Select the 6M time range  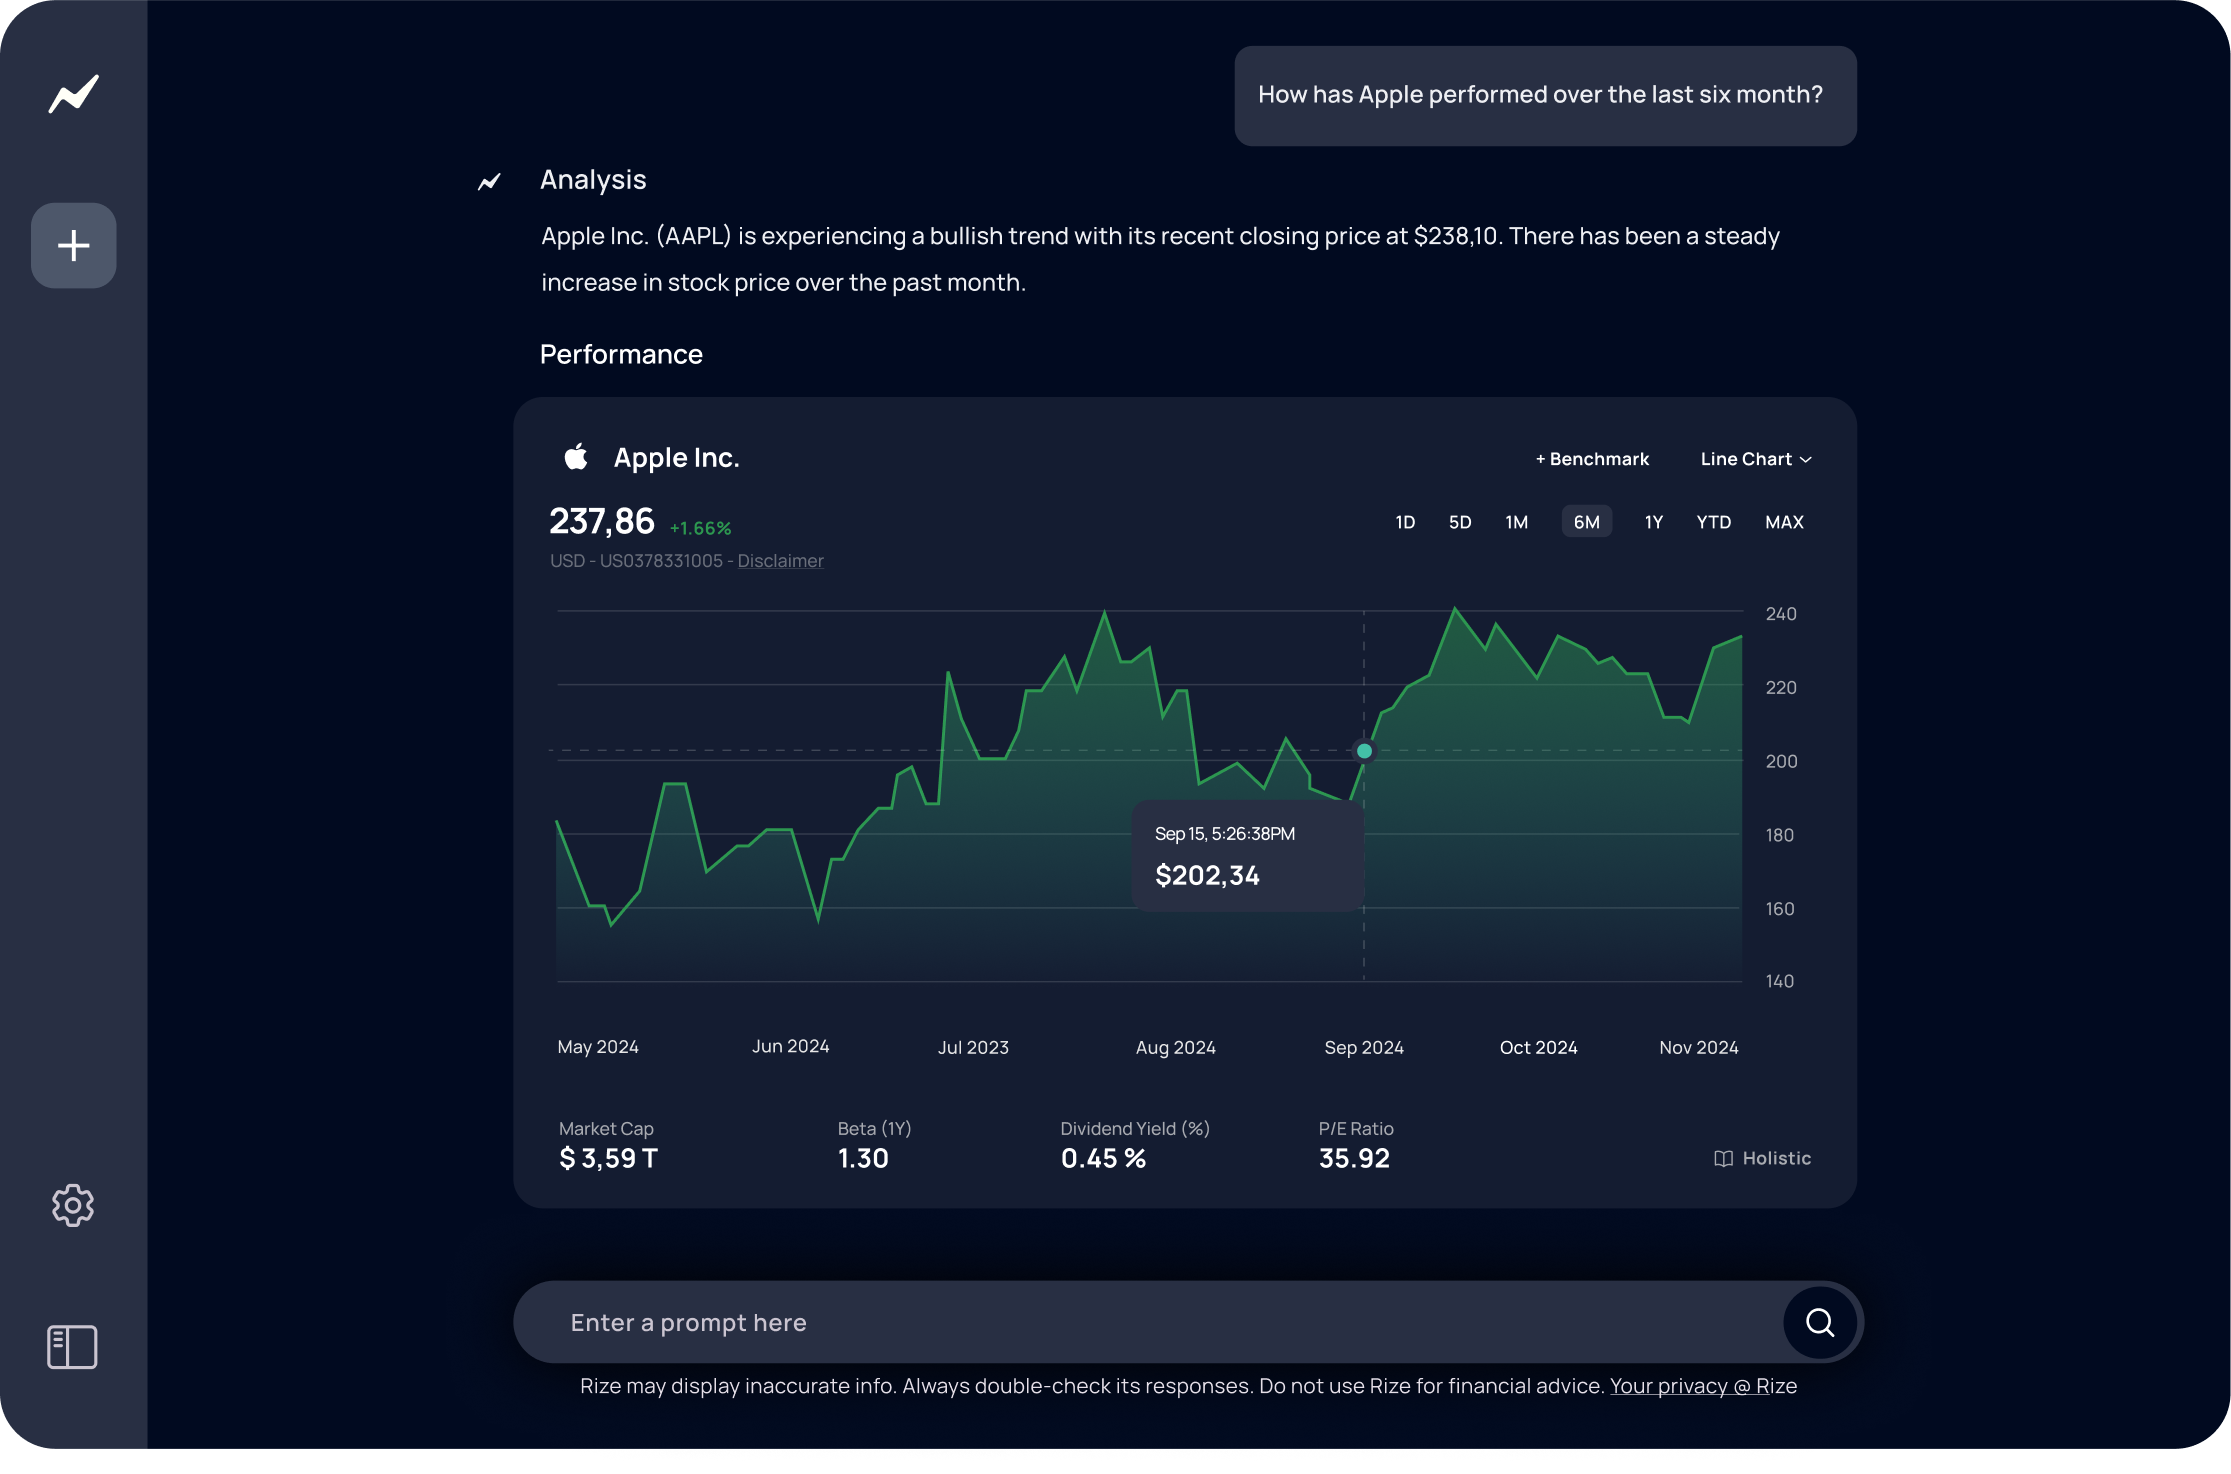1587,522
